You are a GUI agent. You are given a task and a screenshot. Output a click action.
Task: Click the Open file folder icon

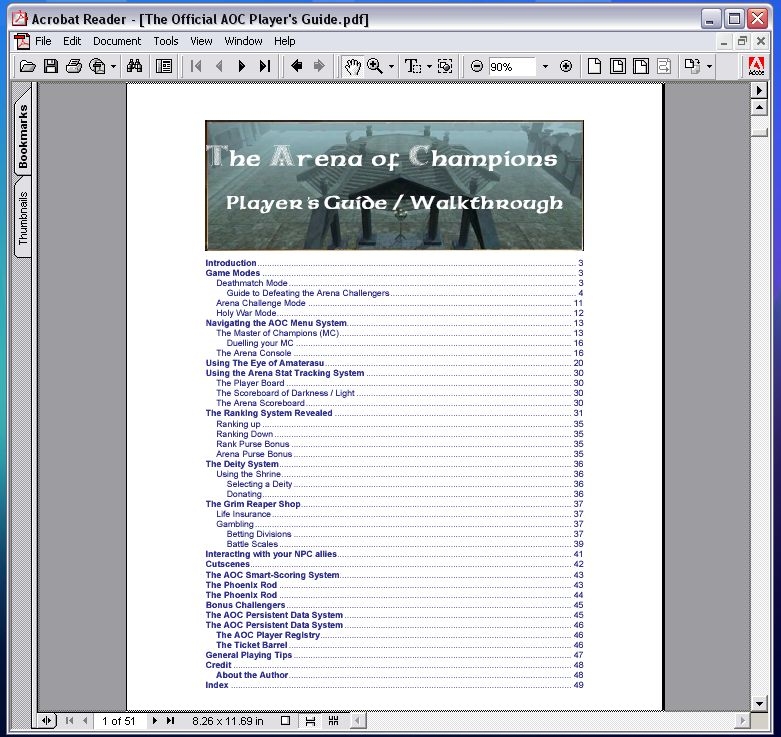(28, 66)
